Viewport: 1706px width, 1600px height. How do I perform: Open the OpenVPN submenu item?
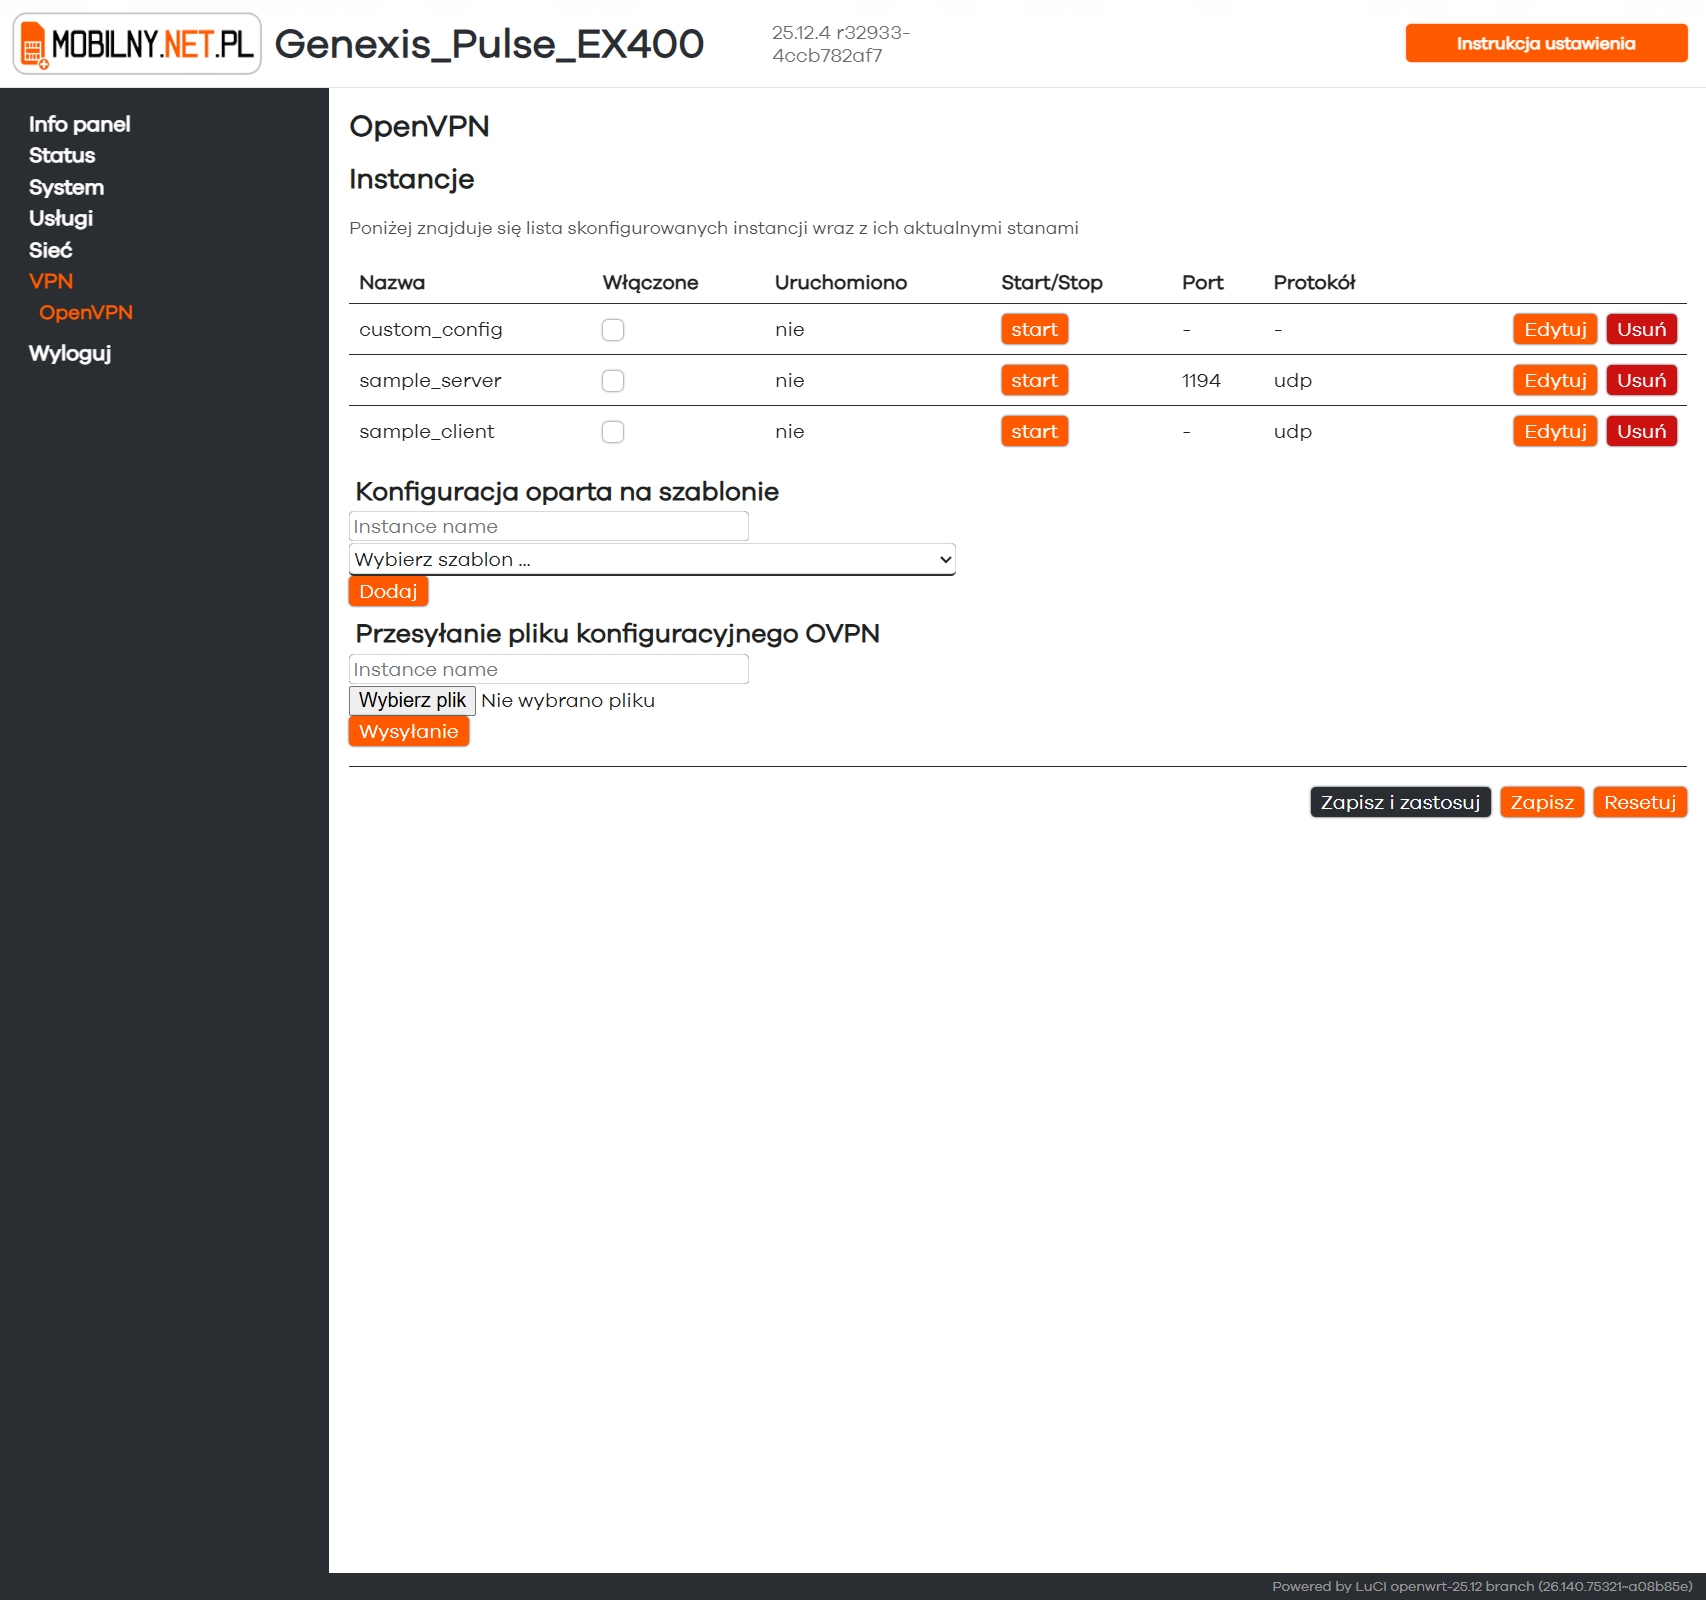pos(86,312)
